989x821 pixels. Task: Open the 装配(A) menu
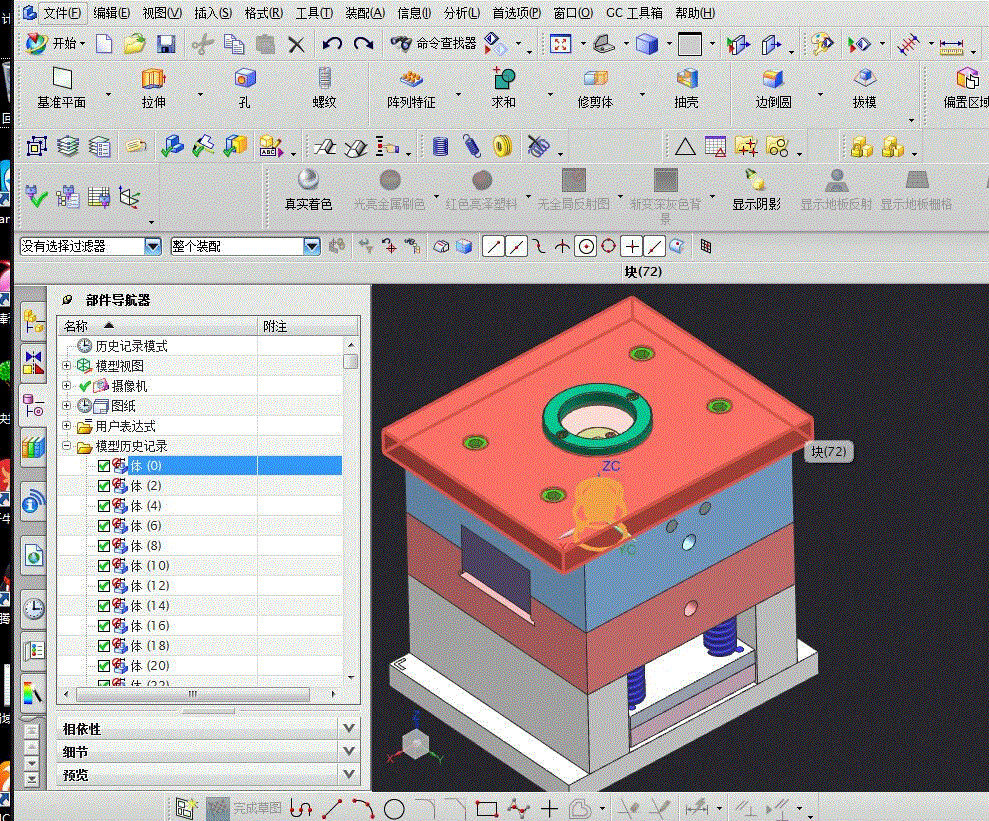pos(365,13)
